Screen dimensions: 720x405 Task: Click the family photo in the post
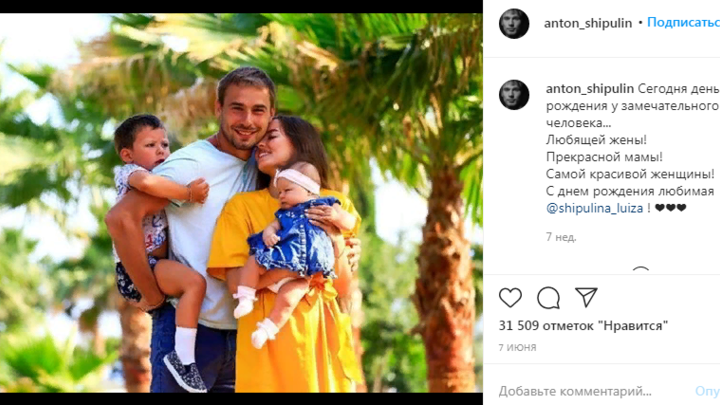point(241,202)
